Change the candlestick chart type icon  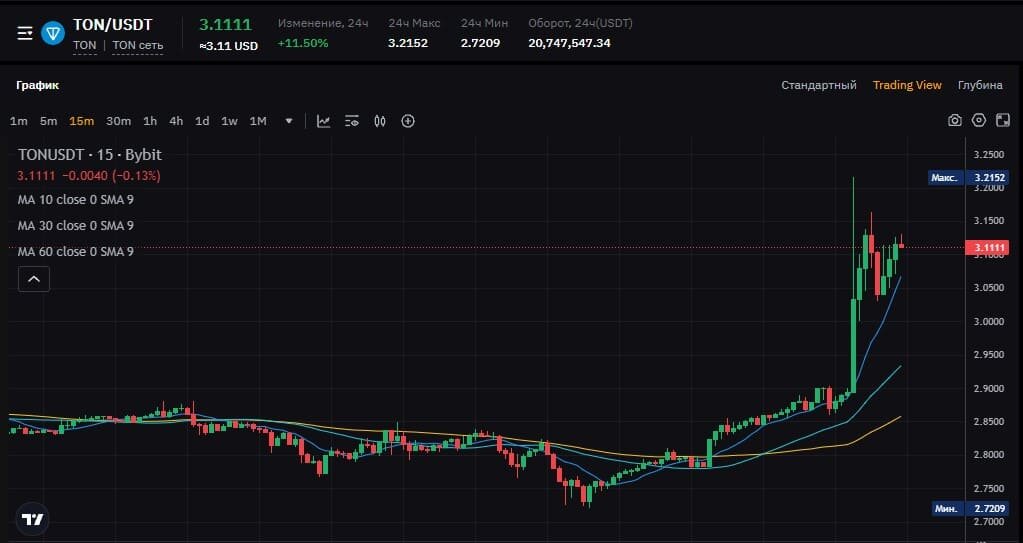pos(380,121)
